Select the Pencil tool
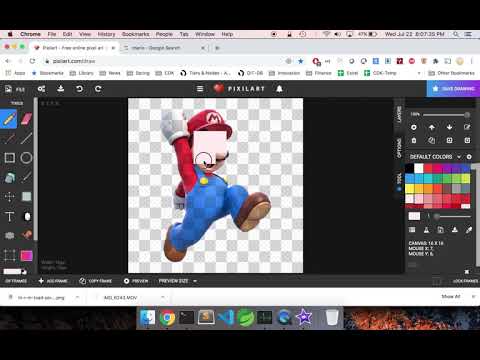 click(x=9, y=119)
